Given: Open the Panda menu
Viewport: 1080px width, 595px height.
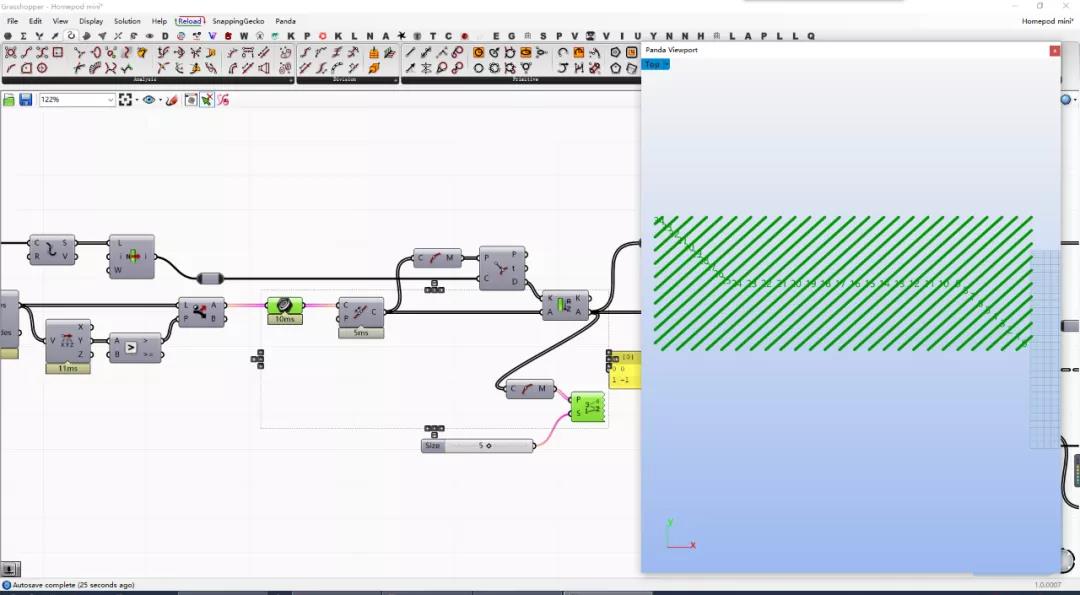Looking at the screenshot, I should pyautogui.click(x=285, y=21).
